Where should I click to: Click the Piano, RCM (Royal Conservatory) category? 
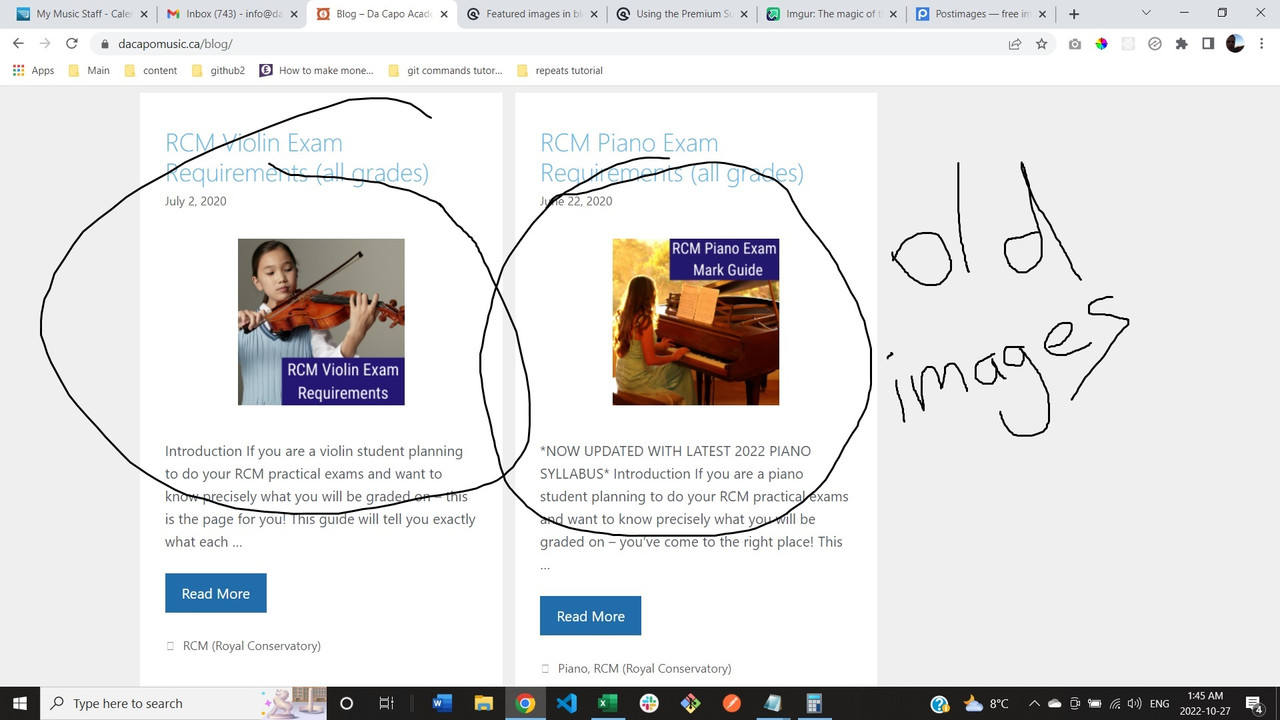pyautogui.click(x=644, y=668)
